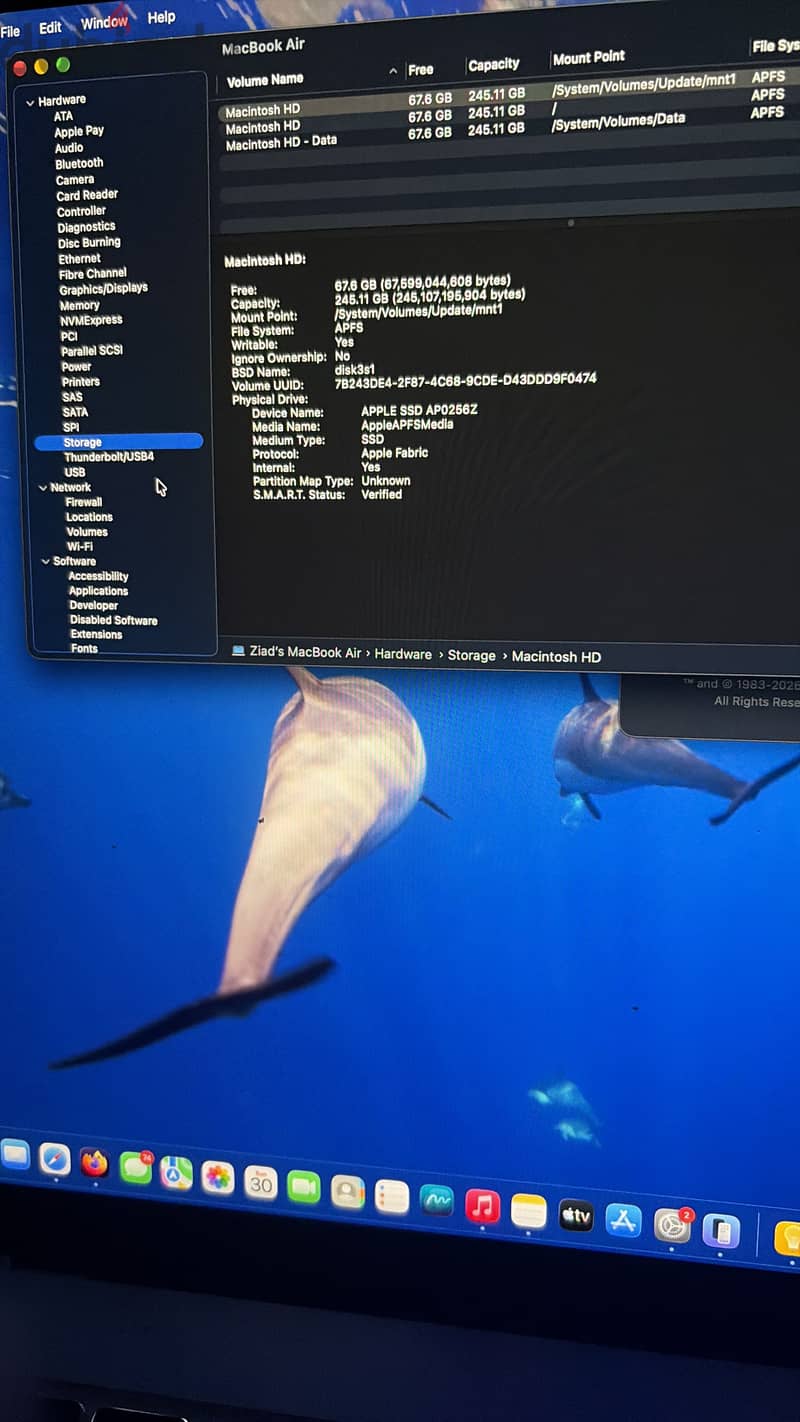800x1422 pixels.
Task: Open the Photos app in the Dock
Action: pos(217,1177)
